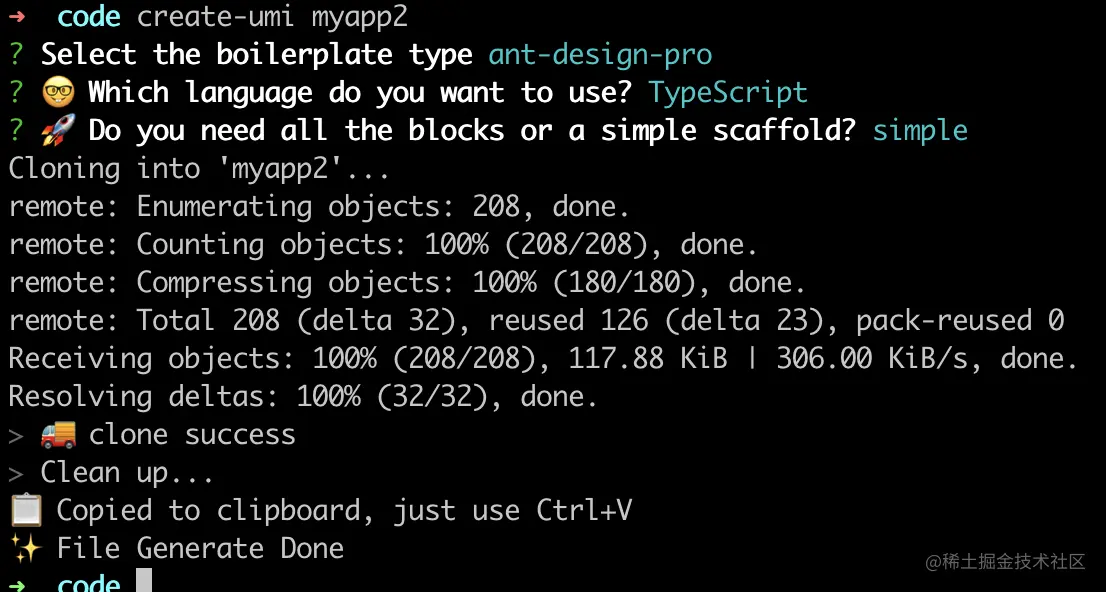The width and height of the screenshot is (1106, 592).
Task: Click the Copied to clipboard message
Action: pyautogui.click(x=344, y=511)
